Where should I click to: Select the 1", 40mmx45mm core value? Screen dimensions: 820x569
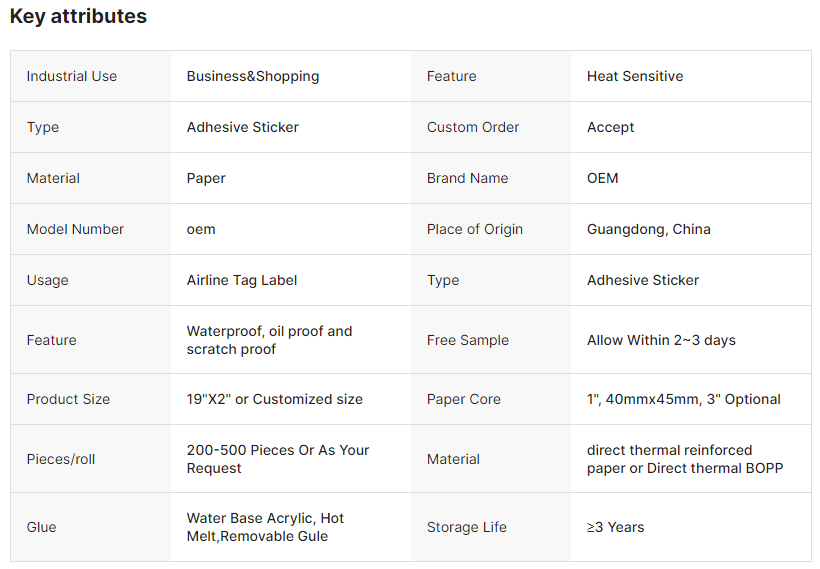point(684,399)
